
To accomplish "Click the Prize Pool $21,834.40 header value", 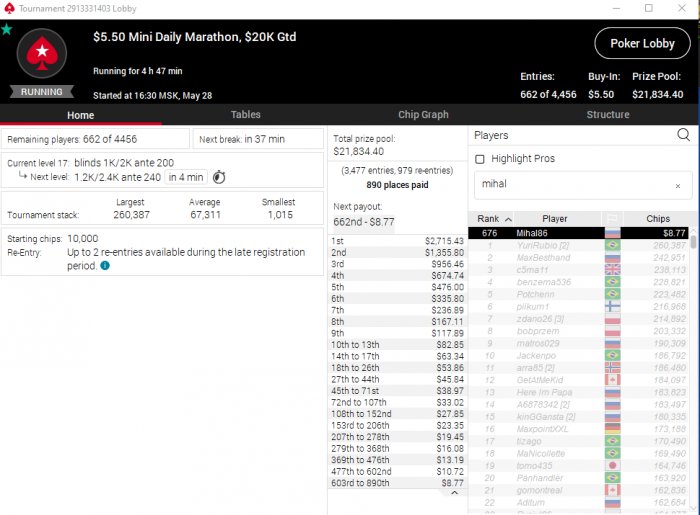I will coord(658,95).
